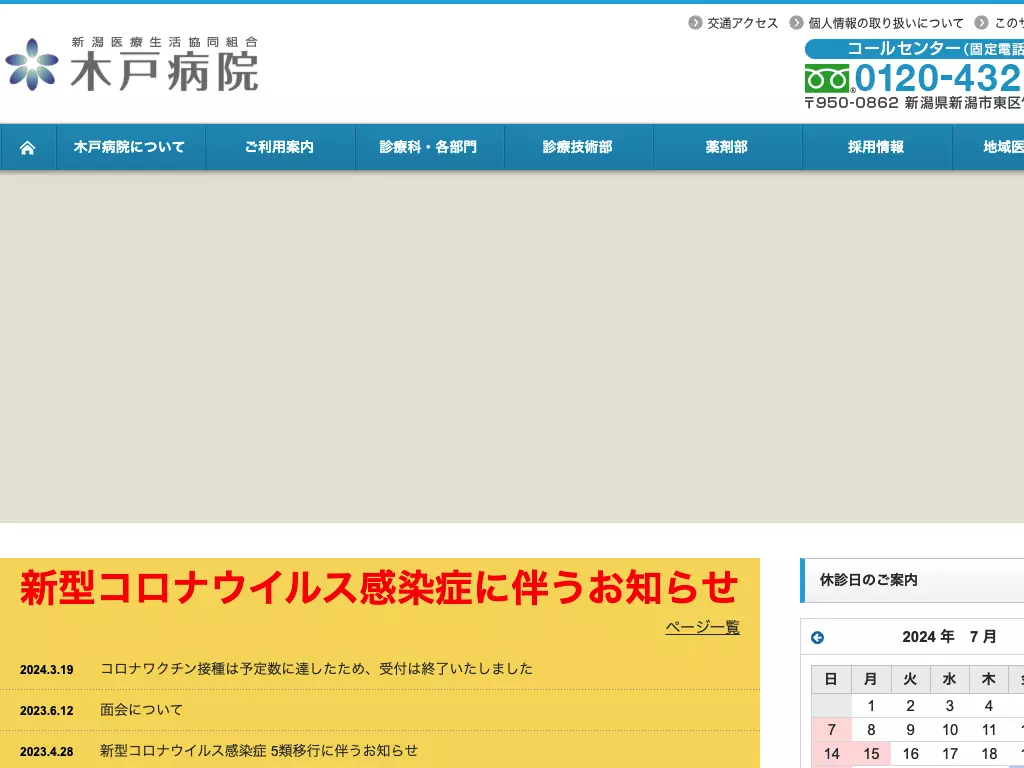Click the 日 column header in calendar
The image size is (1024, 768).
831,679
